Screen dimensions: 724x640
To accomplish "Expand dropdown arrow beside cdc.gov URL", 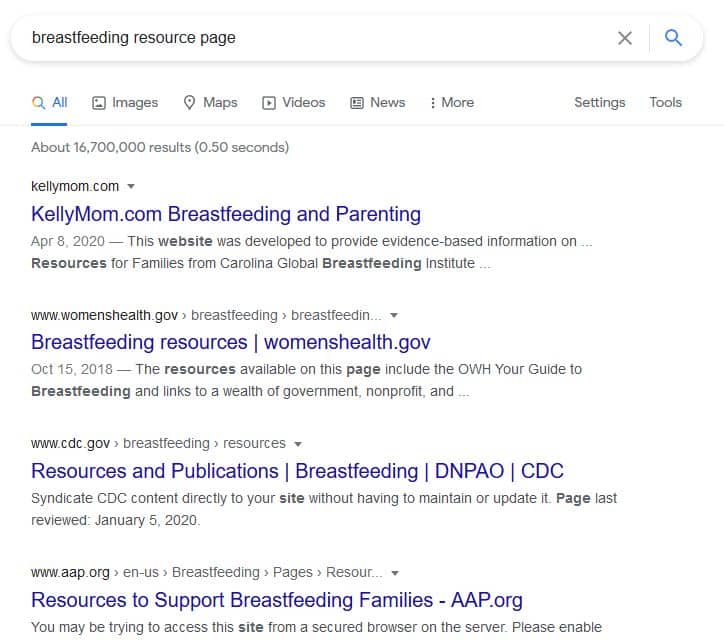I will (298, 444).
